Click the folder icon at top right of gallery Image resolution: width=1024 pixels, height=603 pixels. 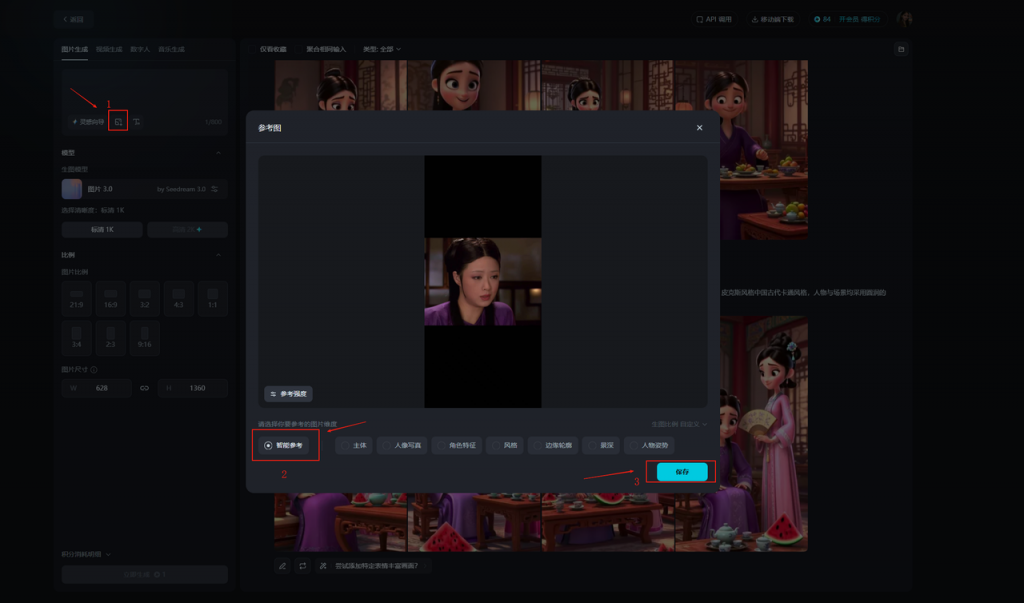[901, 50]
